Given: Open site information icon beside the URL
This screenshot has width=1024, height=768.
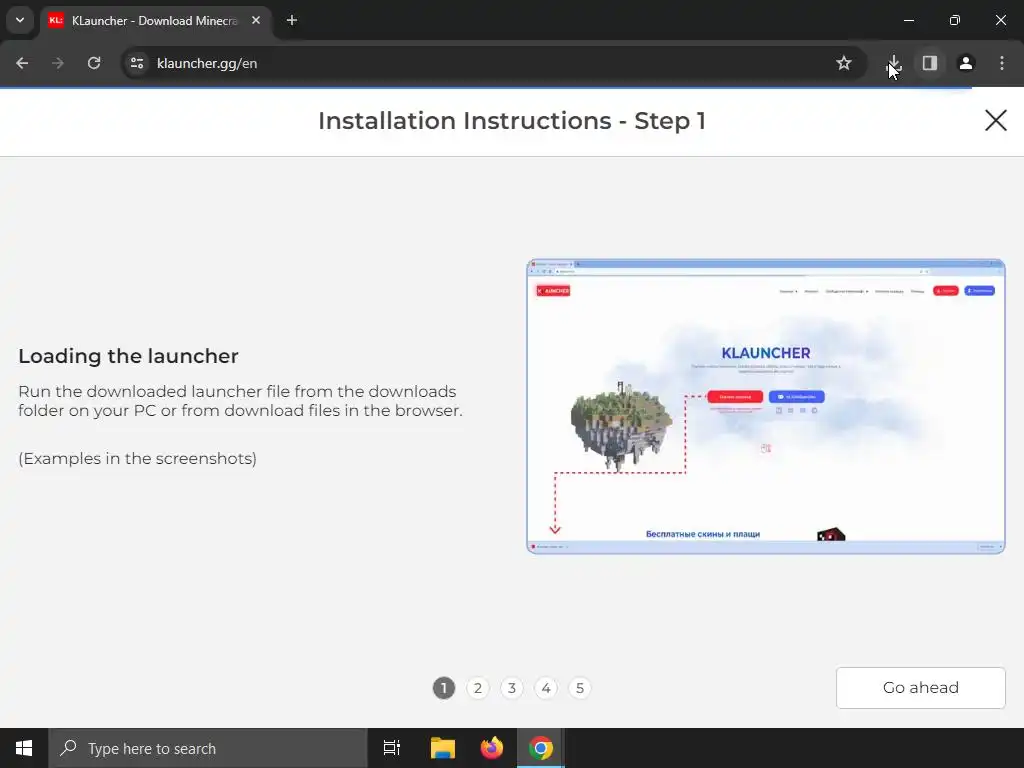Looking at the screenshot, I should (x=137, y=63).
